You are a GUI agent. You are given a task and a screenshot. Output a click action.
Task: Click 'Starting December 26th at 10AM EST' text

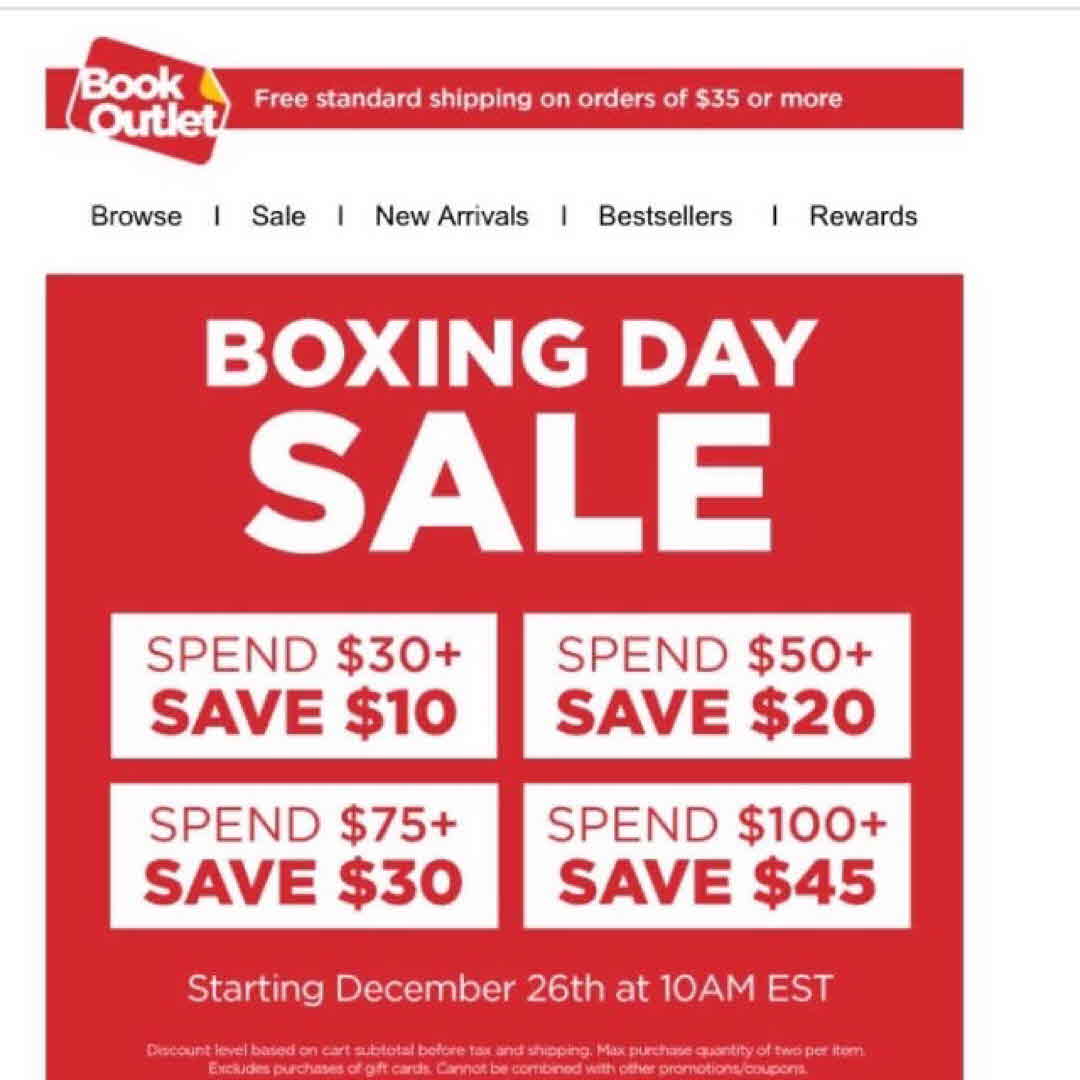[509, 989]
